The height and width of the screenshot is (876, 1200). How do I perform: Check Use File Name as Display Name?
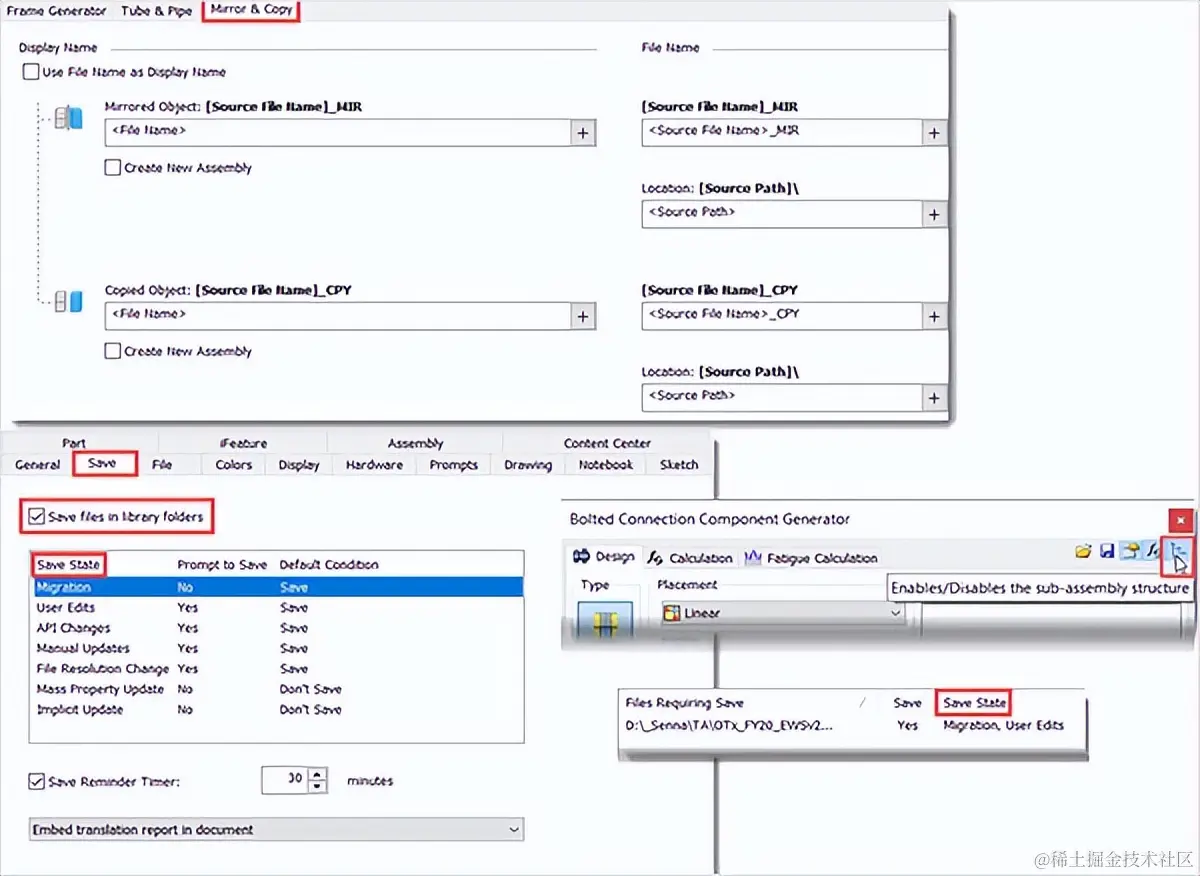coord(30,72)
